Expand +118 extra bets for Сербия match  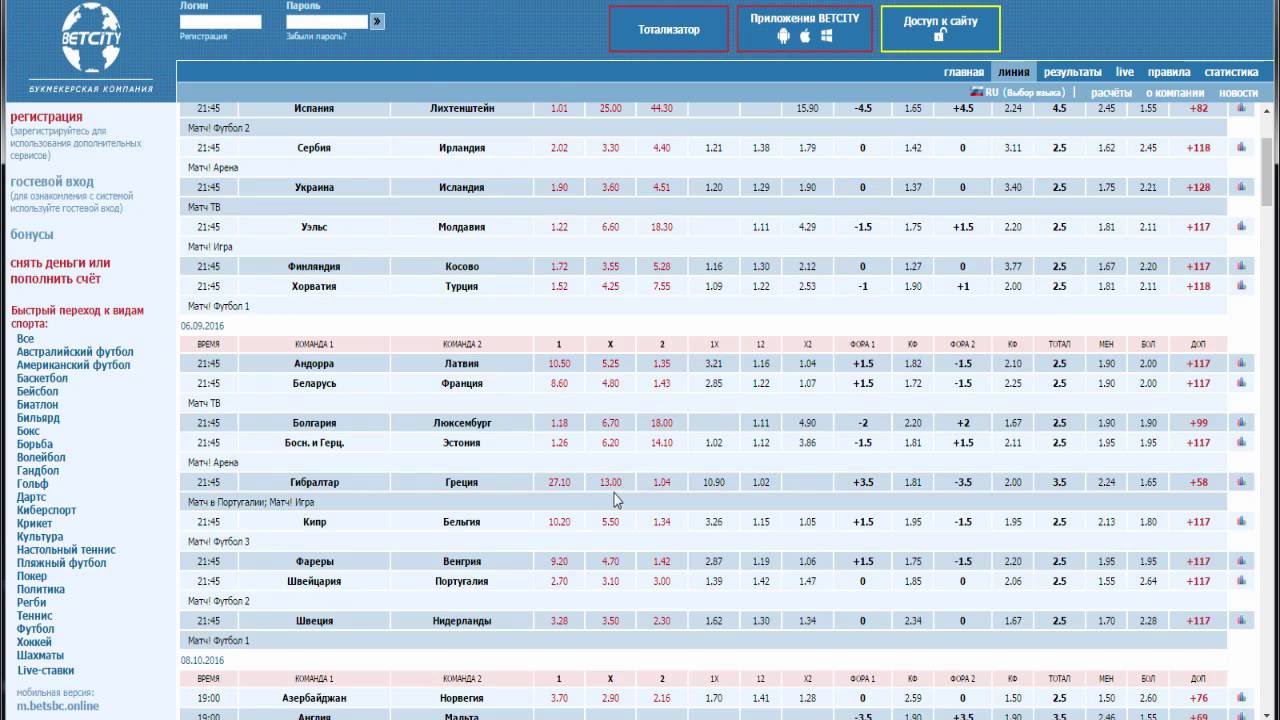click(x=1198, y=148)
